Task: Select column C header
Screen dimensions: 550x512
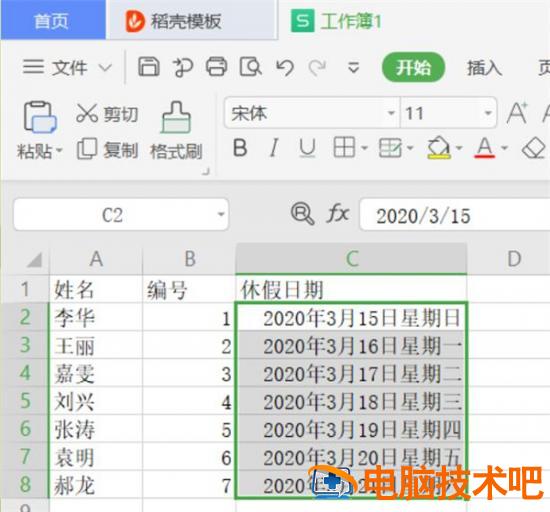Action: pos(351,259)
